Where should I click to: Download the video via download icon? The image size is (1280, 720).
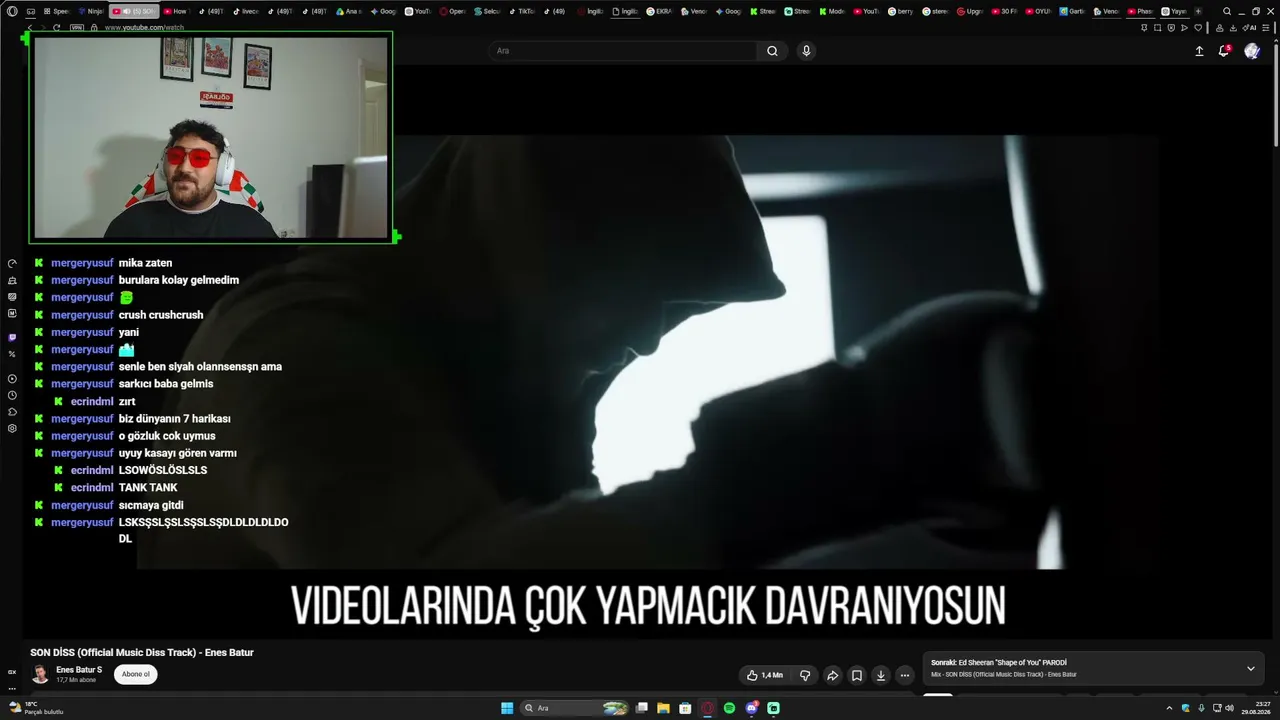tap(881, 675)
